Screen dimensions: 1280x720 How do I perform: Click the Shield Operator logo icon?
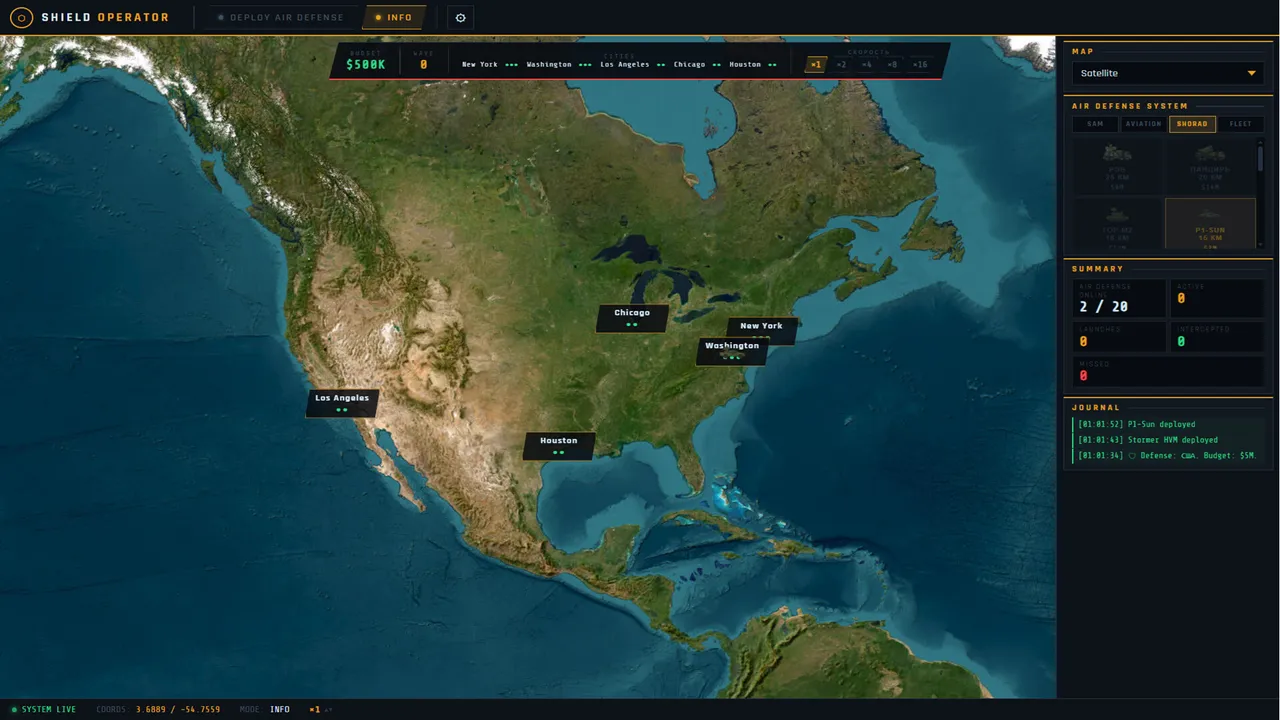pyautogui.click(x=21, y=17)
